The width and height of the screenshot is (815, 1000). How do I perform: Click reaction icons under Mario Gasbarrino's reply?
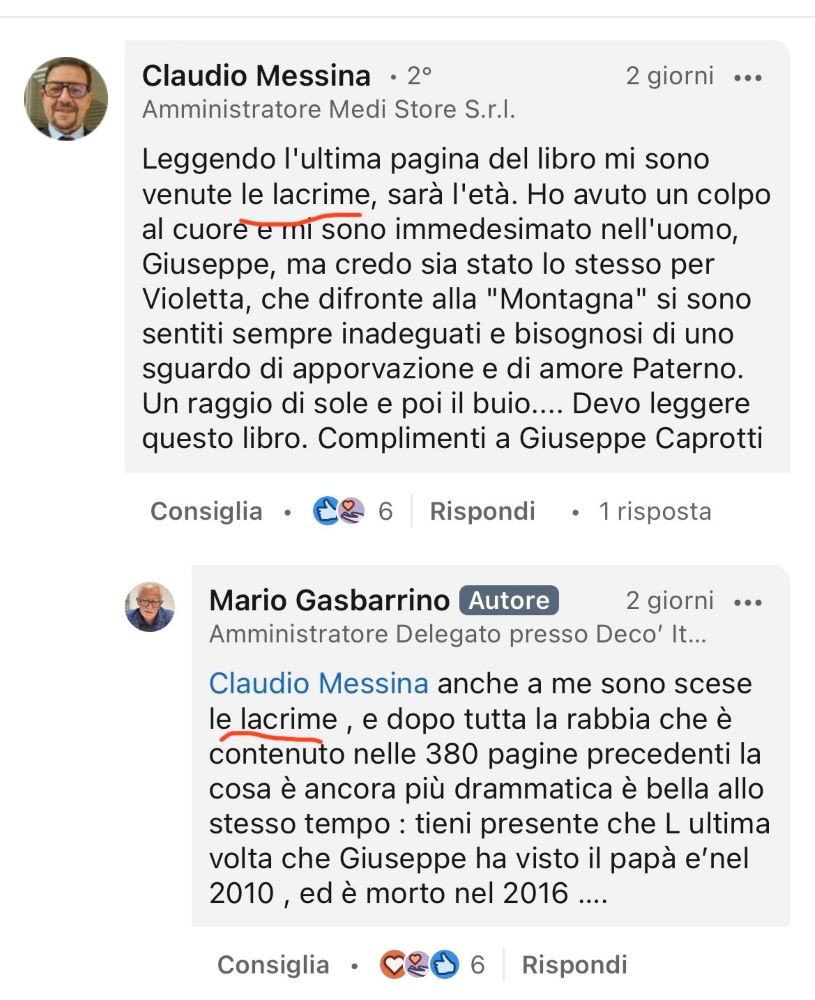(x=418, y=965)
